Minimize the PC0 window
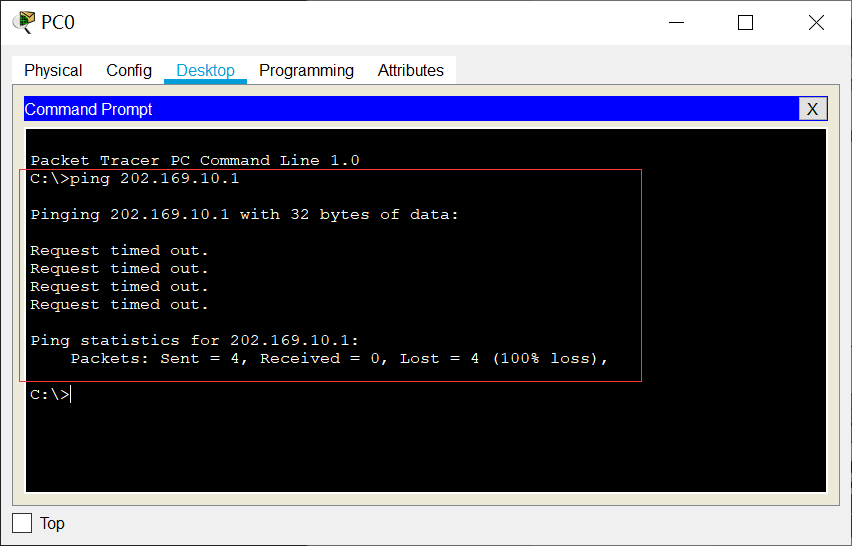The width and height of the screenshot is (852, 546). click(x=676, y=23)
